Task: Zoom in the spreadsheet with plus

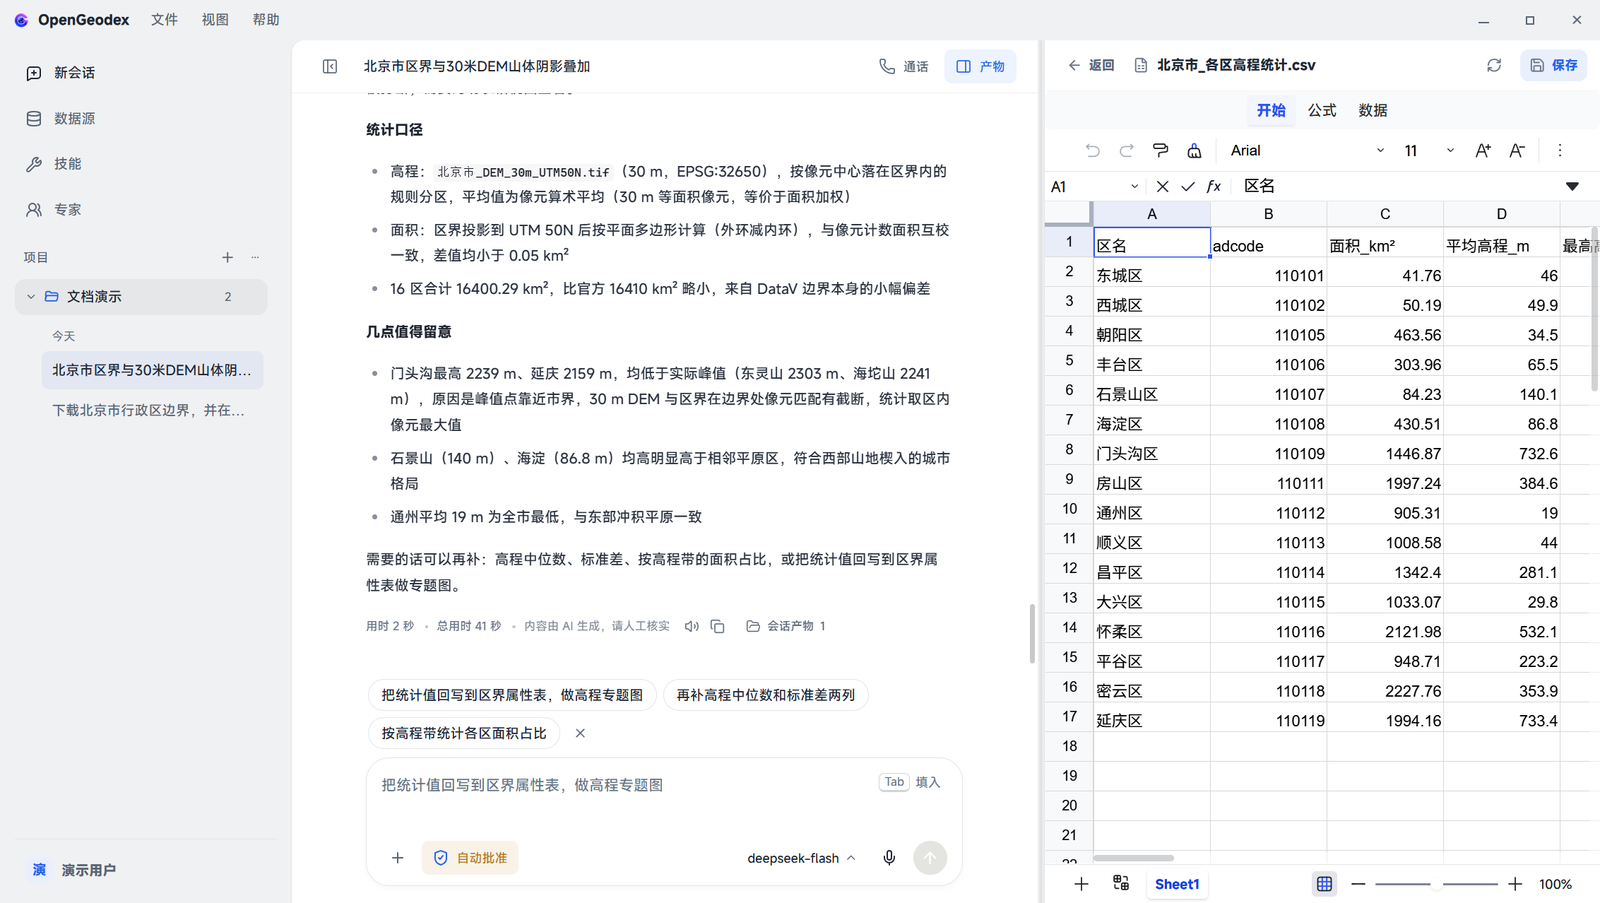Action: tap(1515, 884)
